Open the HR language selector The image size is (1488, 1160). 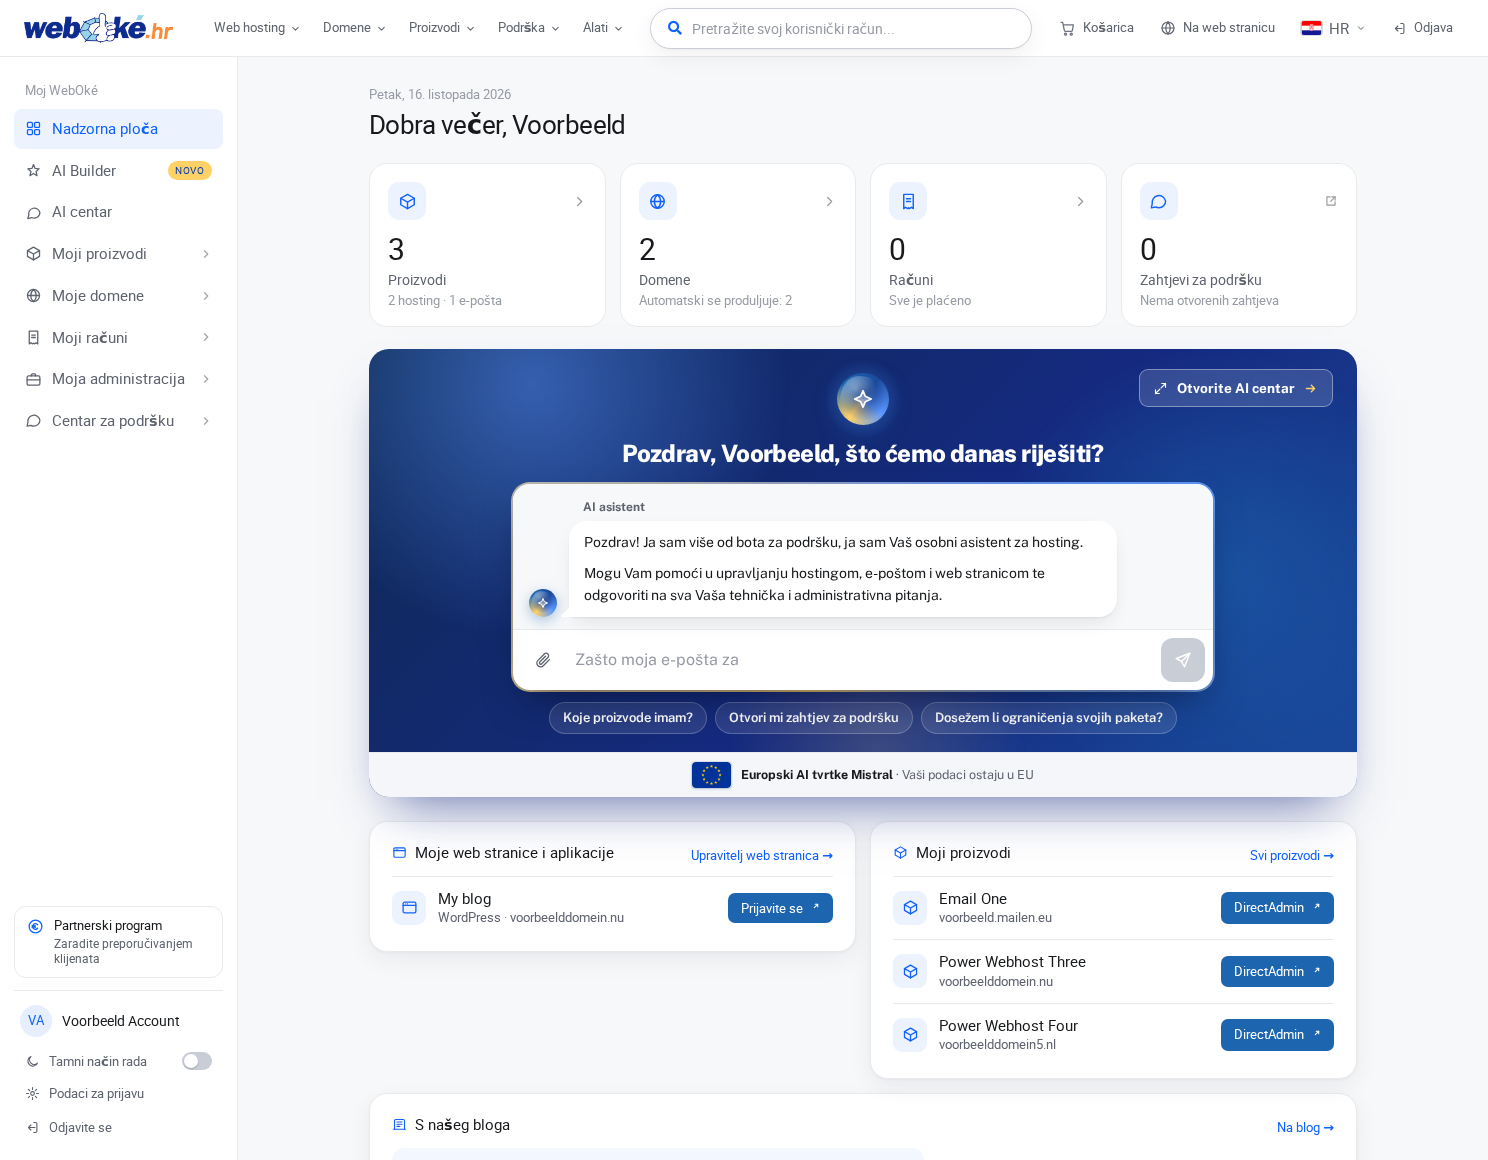[x=1333, y=28]
